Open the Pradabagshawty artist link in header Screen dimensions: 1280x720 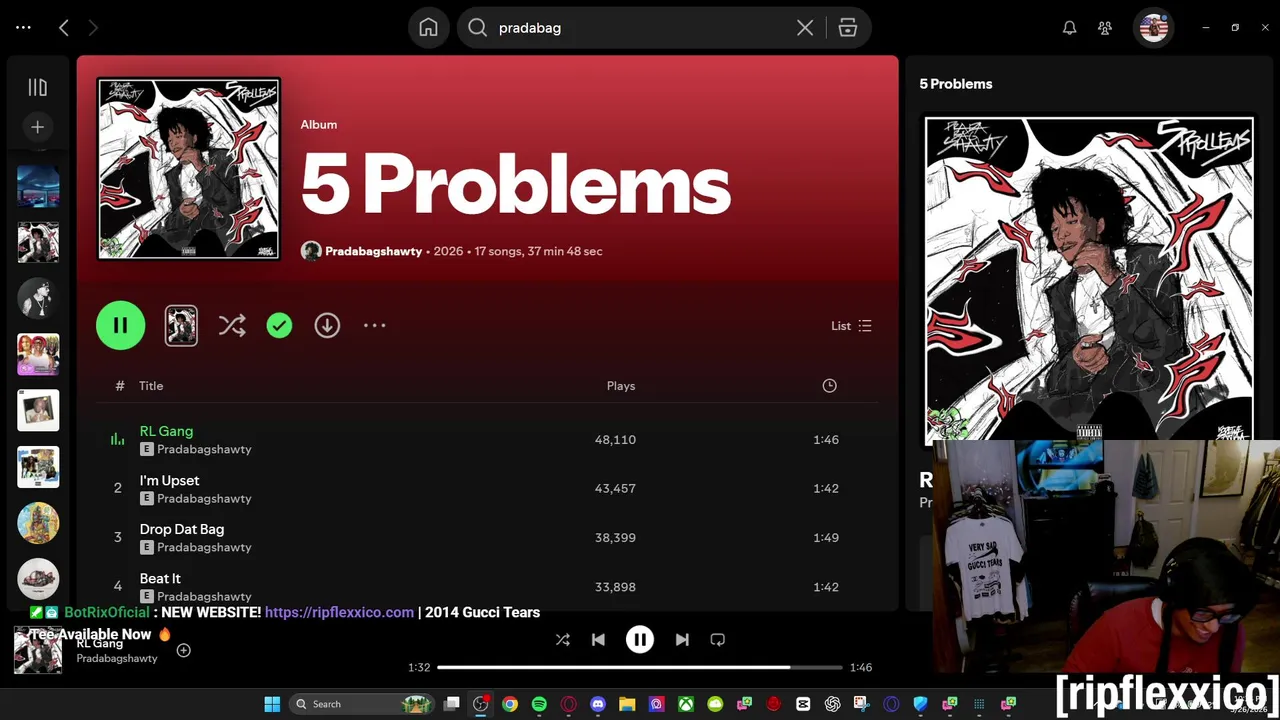coord(373,251)
